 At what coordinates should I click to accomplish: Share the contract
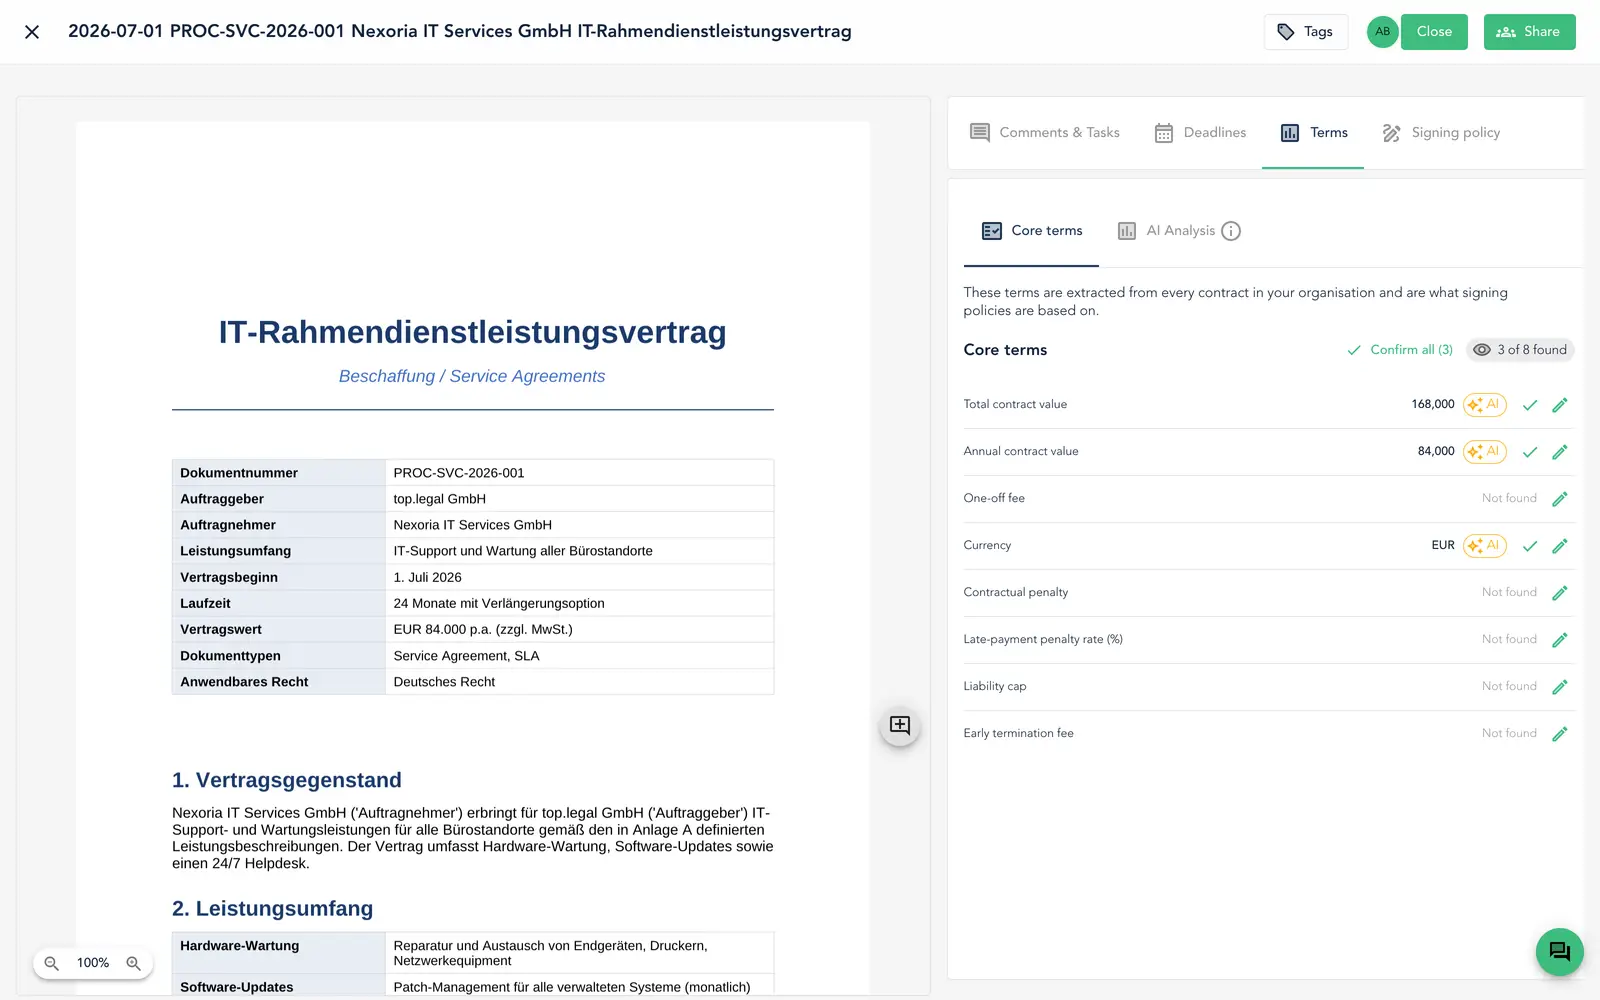1529,32
